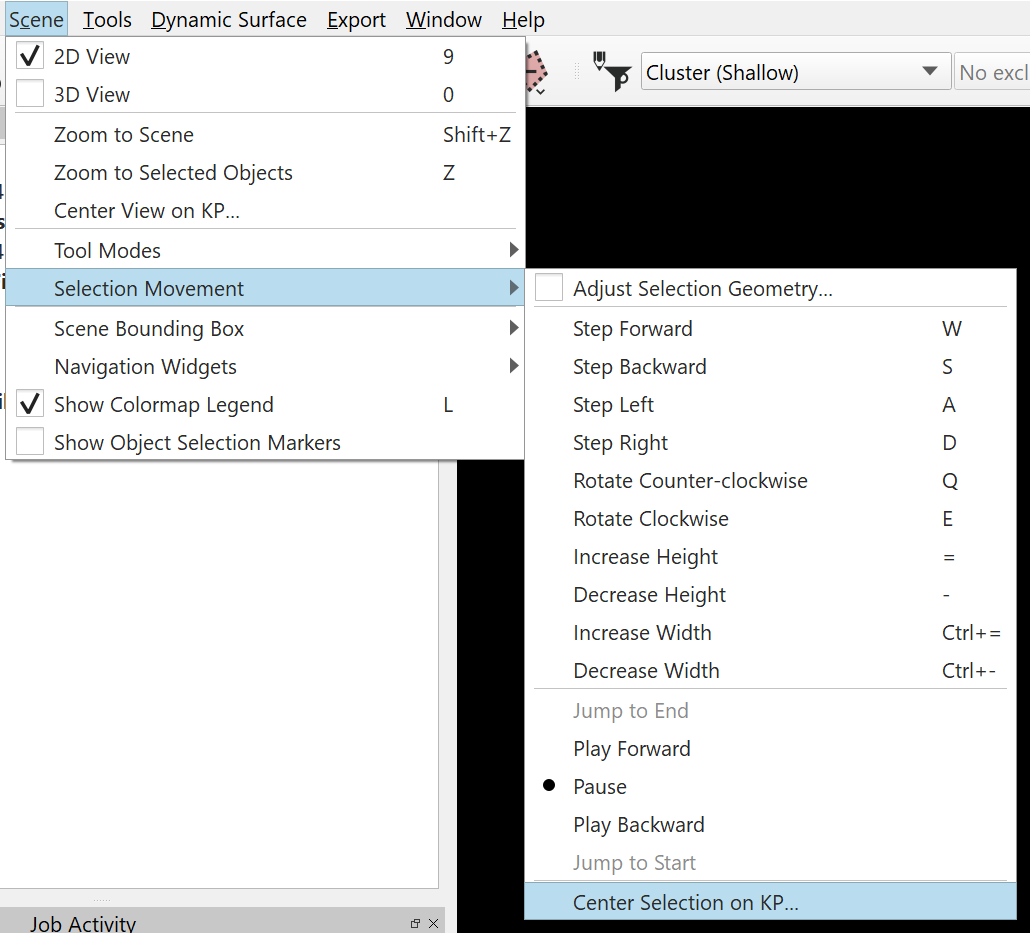Click the No exclusion field
Screen dimensions: 1030x933
coord(992,73)
